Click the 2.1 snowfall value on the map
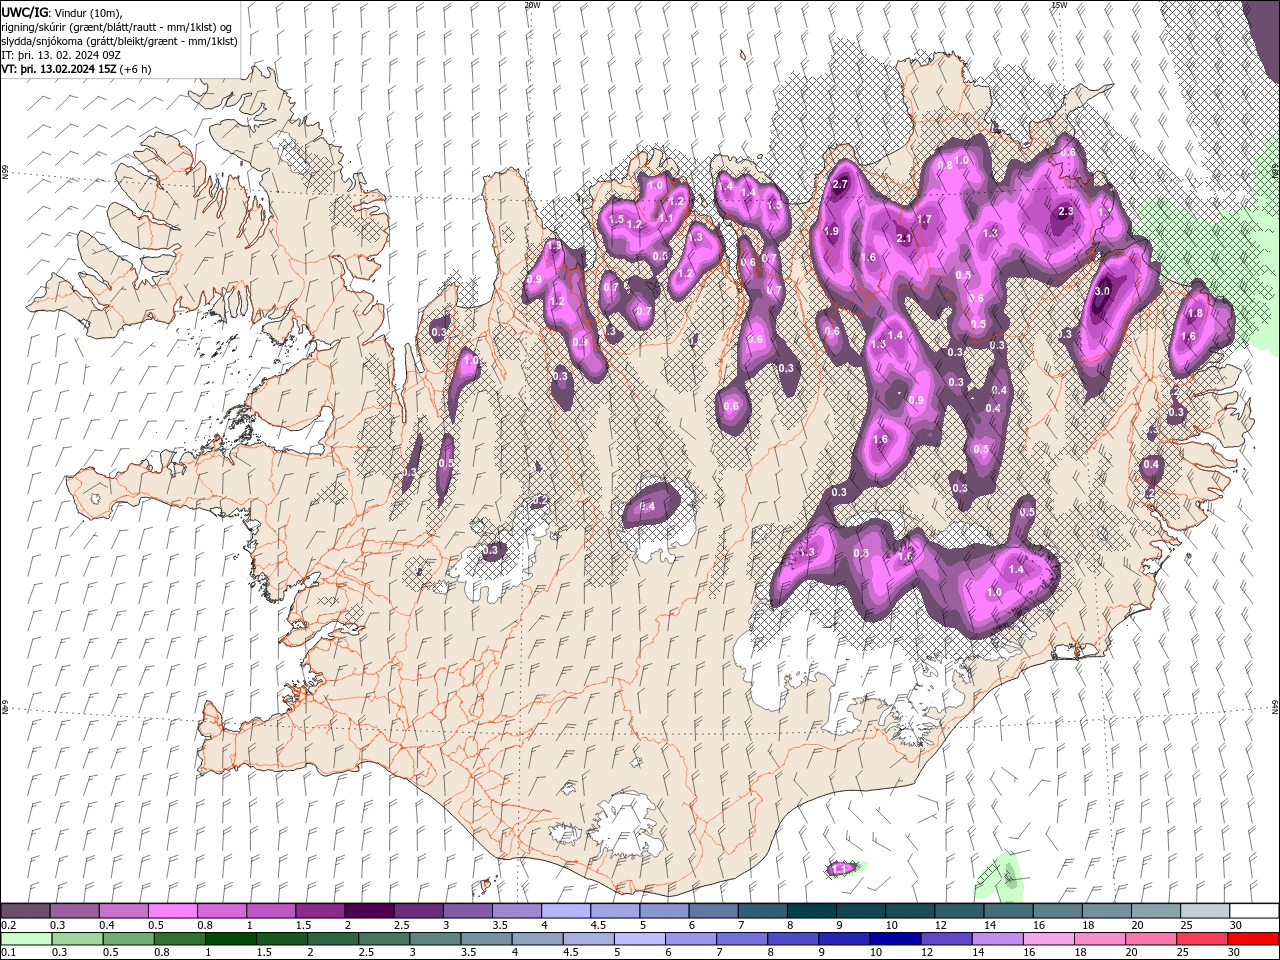 904,238
